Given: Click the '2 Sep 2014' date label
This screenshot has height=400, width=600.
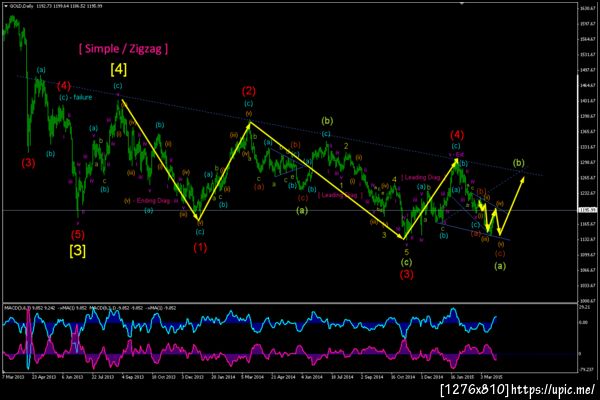Looking at the screenshot, I should pyautogui.click(x=372, y=377).
